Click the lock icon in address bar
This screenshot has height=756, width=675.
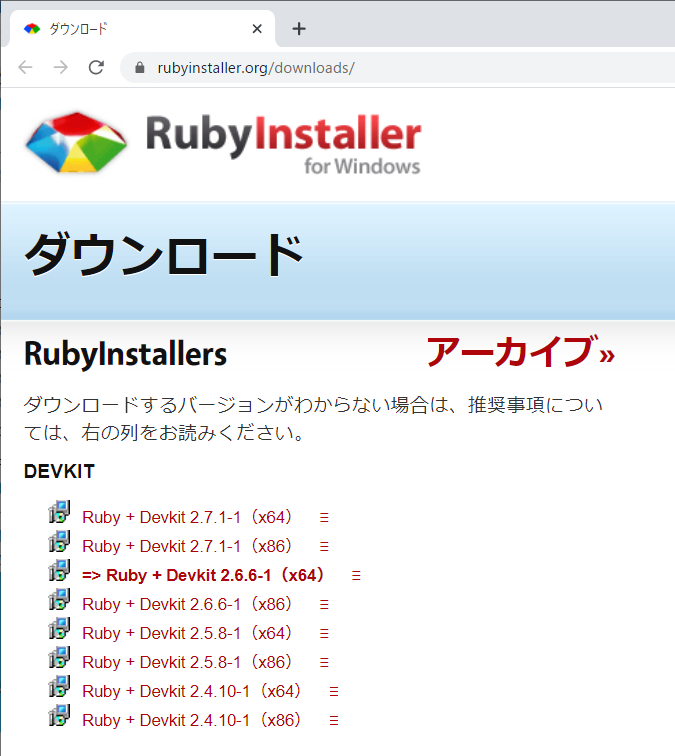pyautogui.click(x=140, y=68)
